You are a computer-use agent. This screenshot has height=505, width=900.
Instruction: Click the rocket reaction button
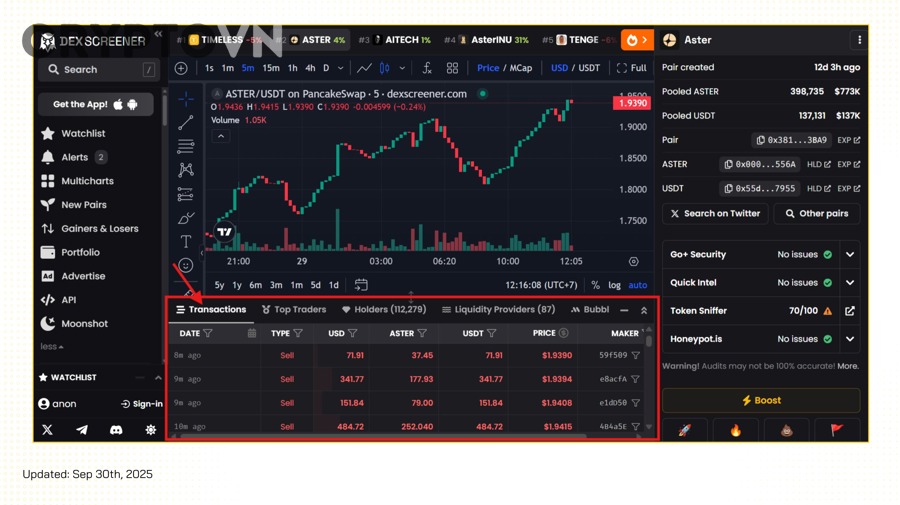(x=685, y=430)
